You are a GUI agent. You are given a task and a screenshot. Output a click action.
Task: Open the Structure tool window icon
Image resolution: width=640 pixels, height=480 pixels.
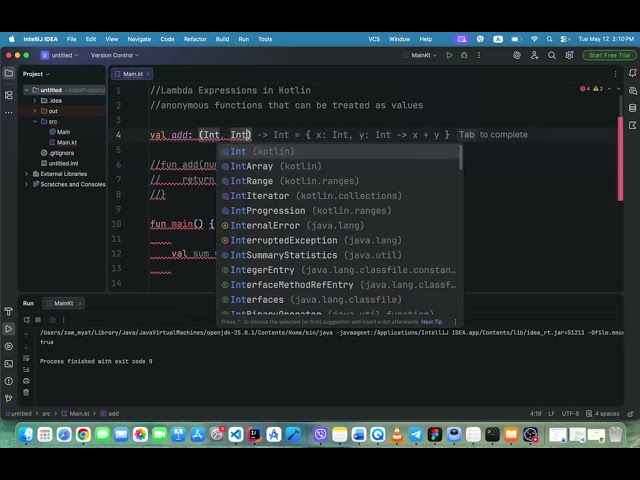(9, 95)
